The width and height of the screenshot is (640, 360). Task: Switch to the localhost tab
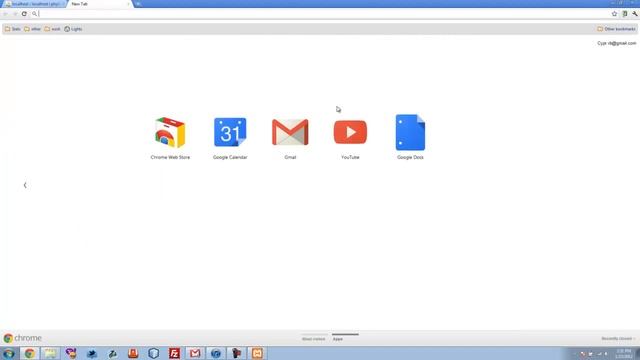coord(35,4)
